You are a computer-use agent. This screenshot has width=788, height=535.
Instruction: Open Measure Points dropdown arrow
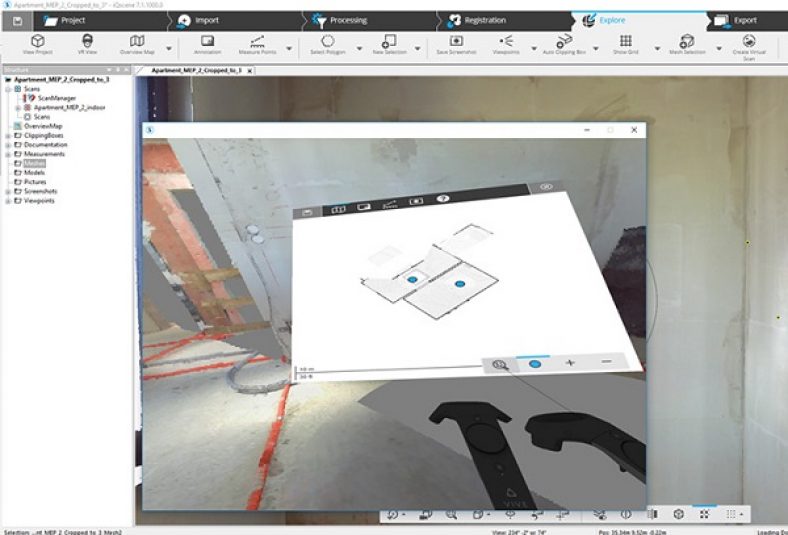289,49
